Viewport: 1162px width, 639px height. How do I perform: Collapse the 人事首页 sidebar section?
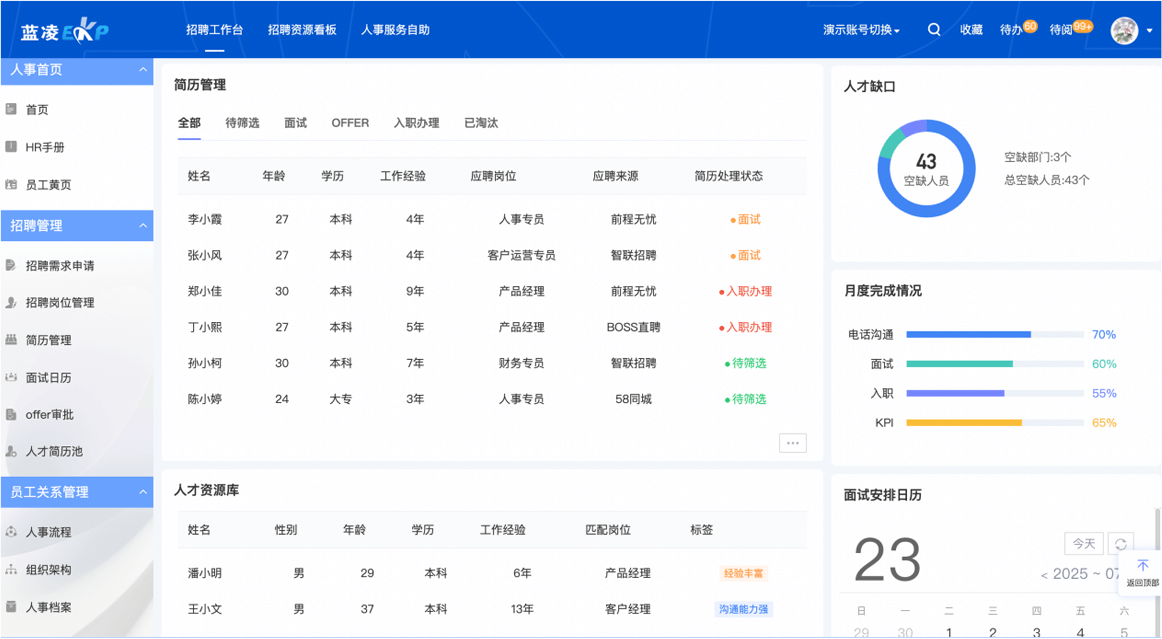pos(142,70)
